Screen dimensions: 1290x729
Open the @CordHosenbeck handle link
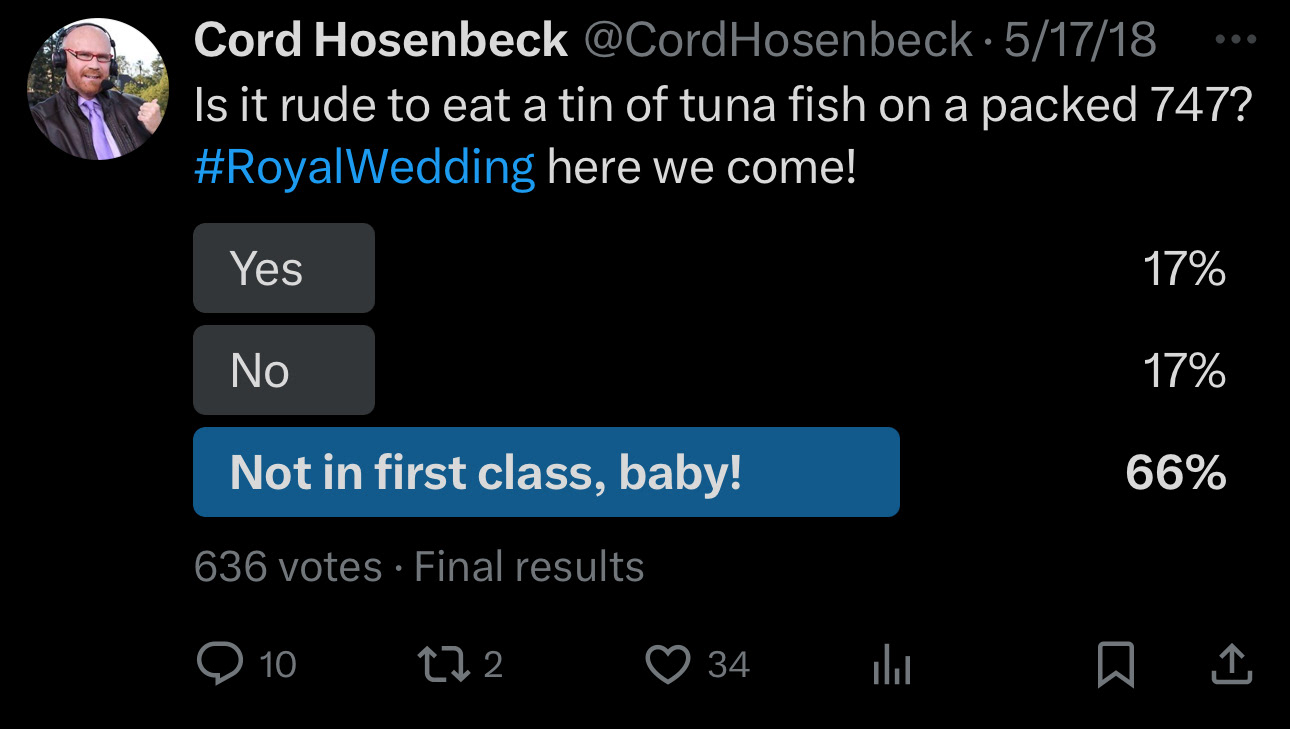[778, 41]
